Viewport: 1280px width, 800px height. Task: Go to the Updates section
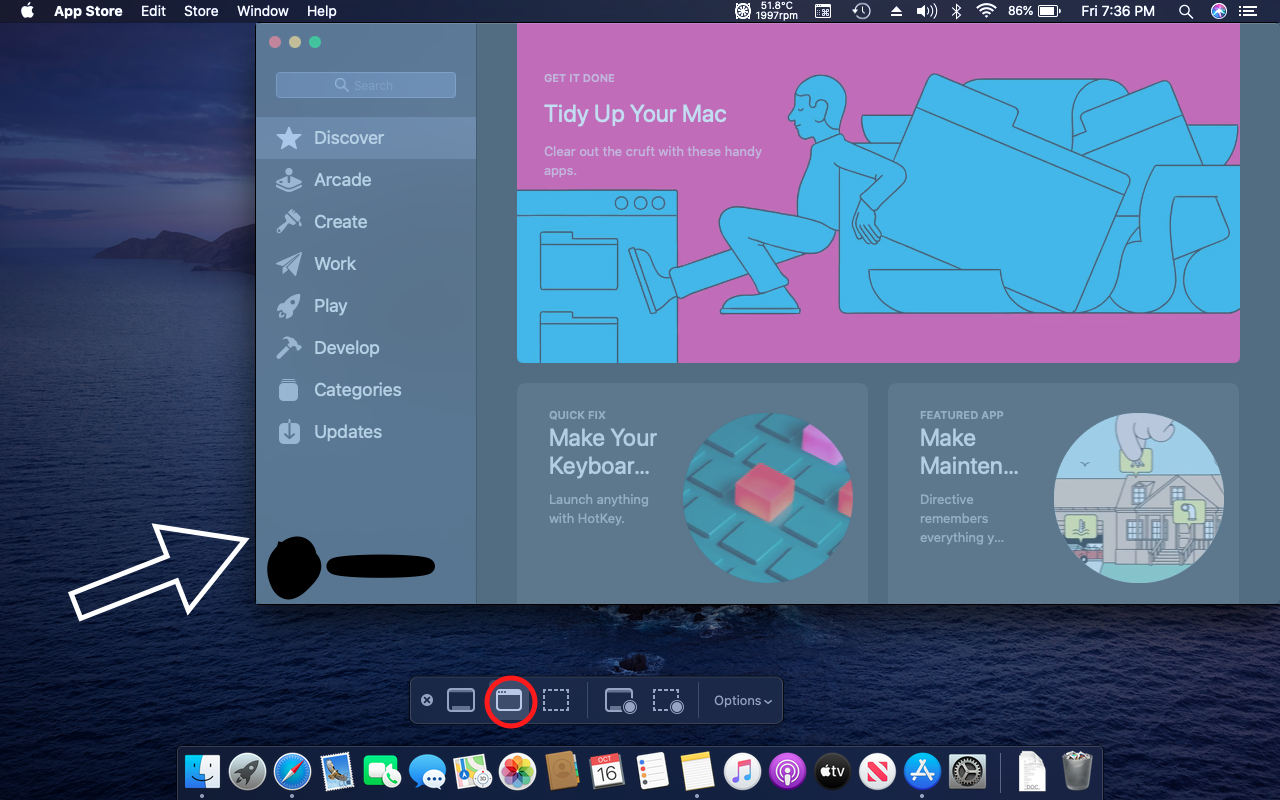click(x=347, y=432)
